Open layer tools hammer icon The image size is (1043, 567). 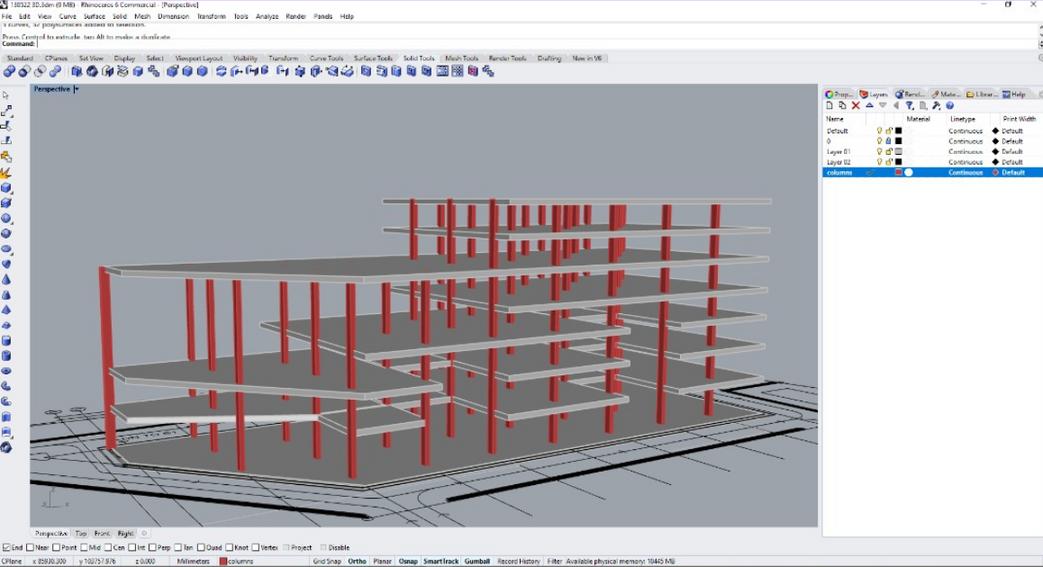(x=937, y=106)
